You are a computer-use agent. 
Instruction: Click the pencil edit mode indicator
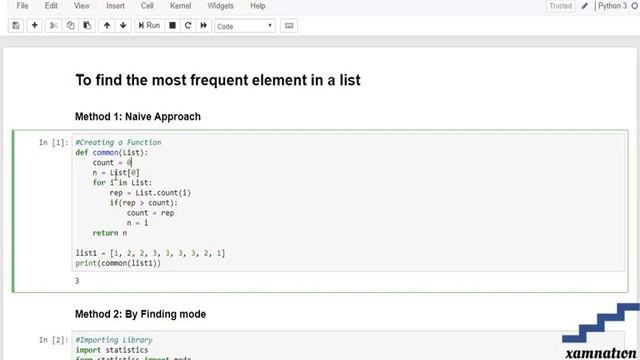(584, 6)
